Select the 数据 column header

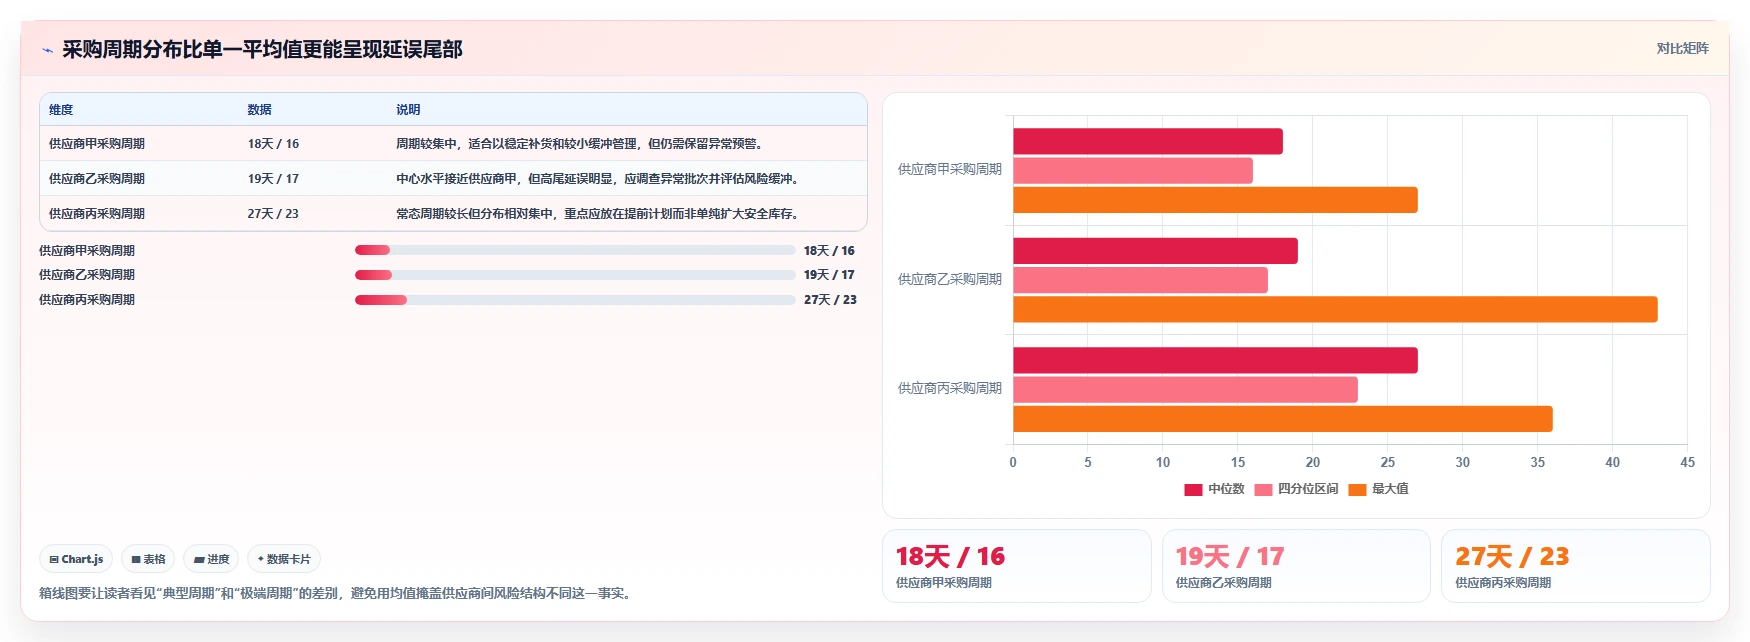[260, 110]
